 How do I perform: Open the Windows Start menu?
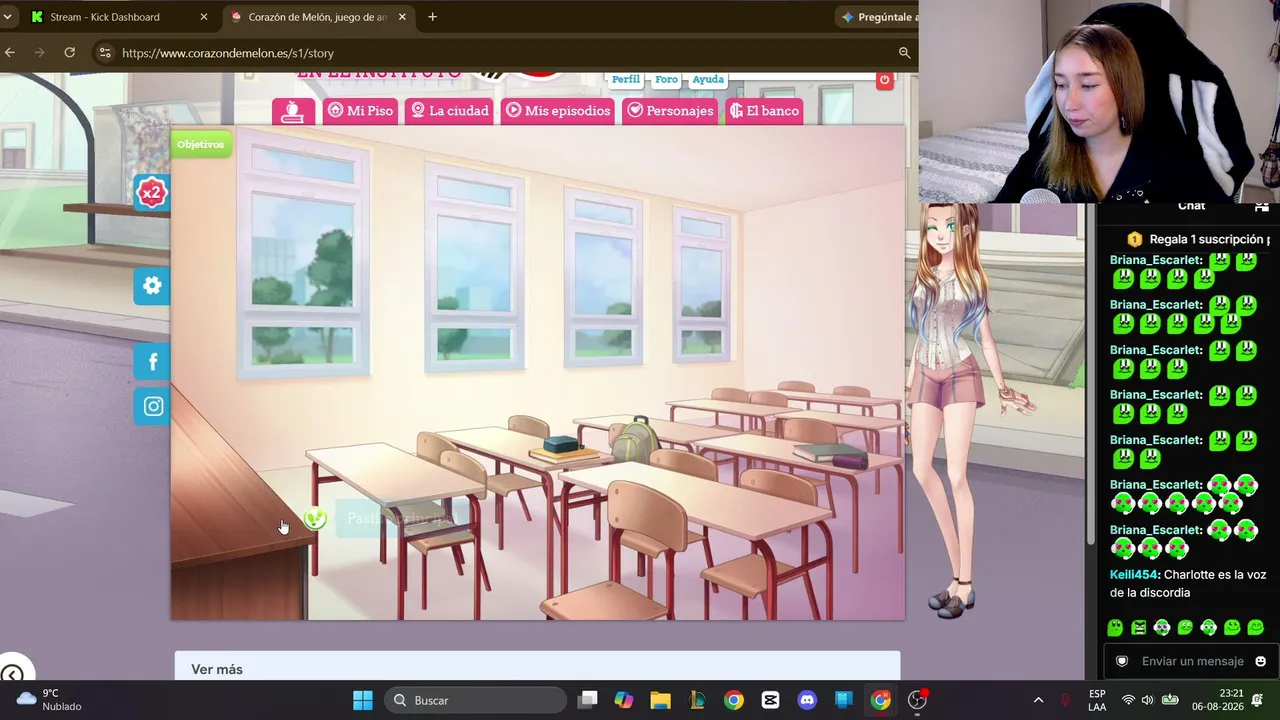coord(363,700)
